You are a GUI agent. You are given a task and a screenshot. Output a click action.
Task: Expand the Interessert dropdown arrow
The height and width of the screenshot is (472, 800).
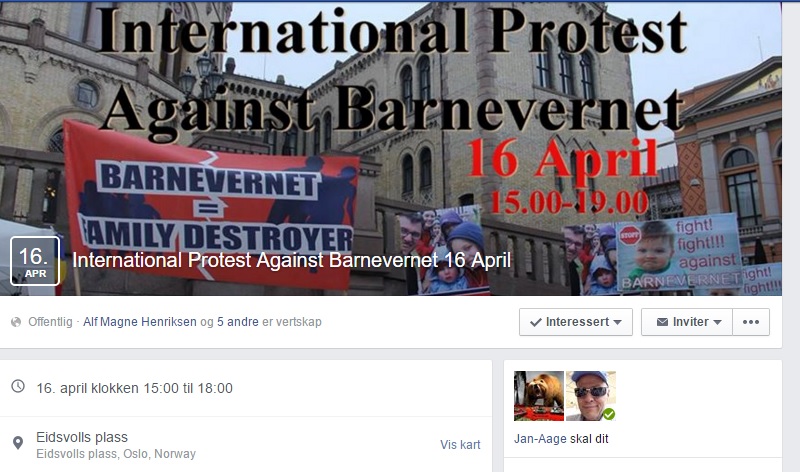[617, 322]
